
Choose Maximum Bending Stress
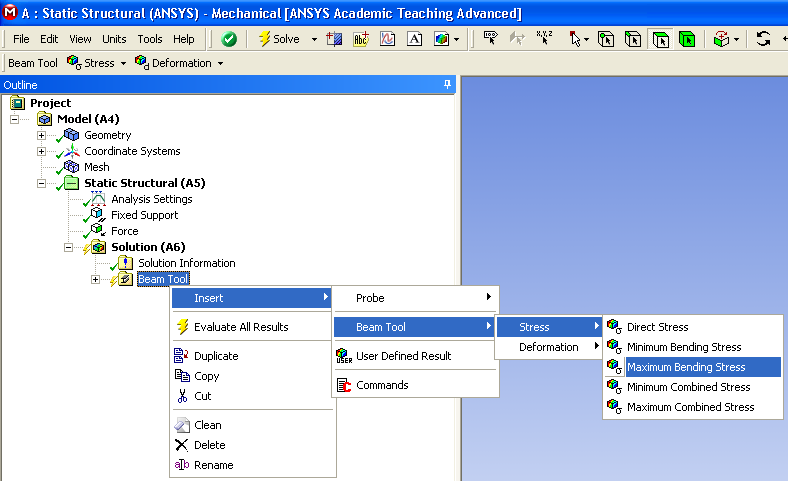693,367
